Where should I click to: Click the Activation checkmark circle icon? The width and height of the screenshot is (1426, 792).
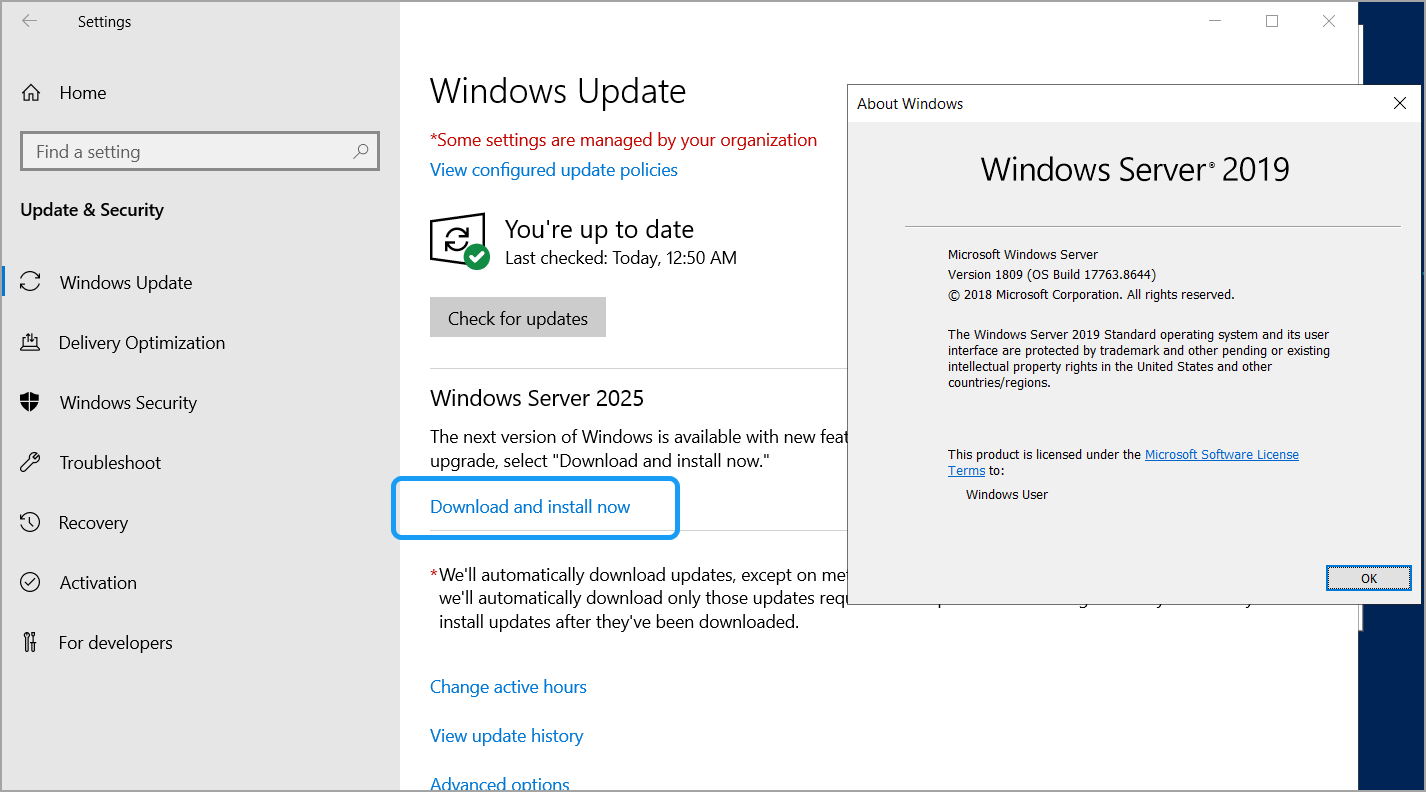point(30,582)
